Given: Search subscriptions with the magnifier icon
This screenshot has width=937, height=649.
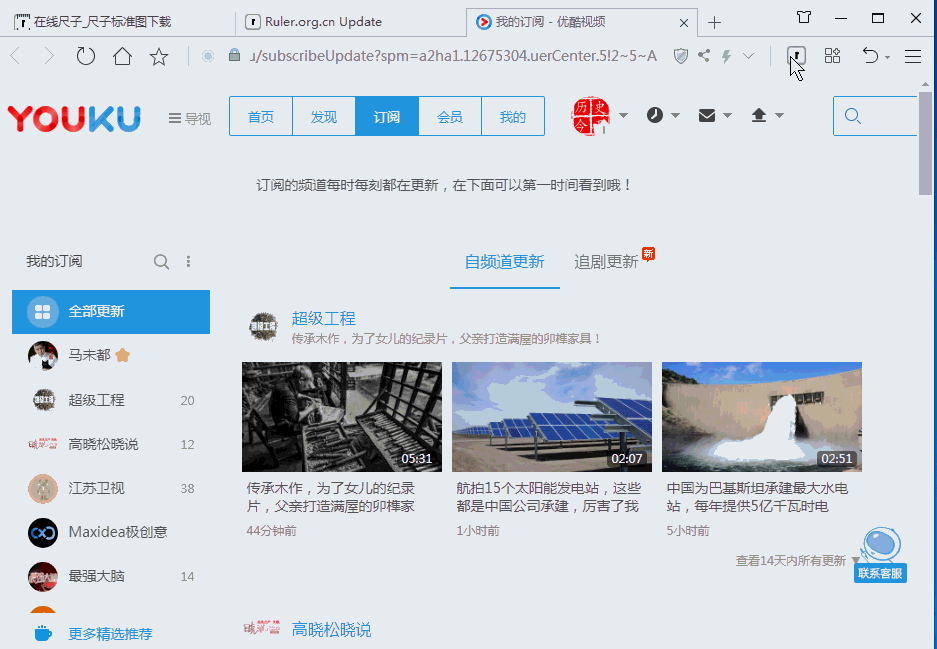Looking at the screenshot, I should click(x=161, y=262).
